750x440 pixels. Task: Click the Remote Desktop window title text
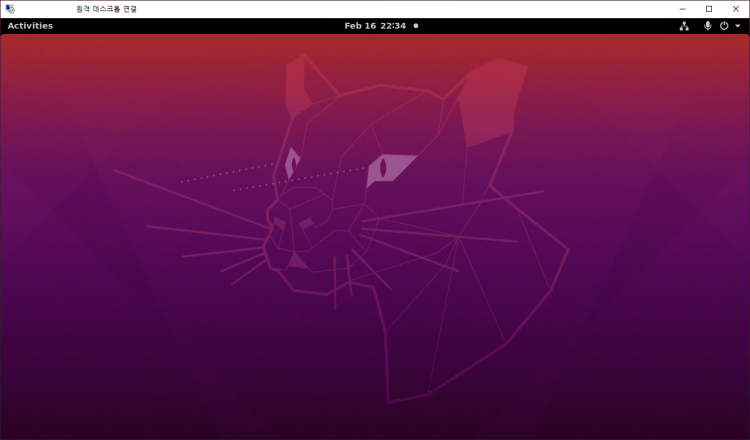[x=107, y=9]
